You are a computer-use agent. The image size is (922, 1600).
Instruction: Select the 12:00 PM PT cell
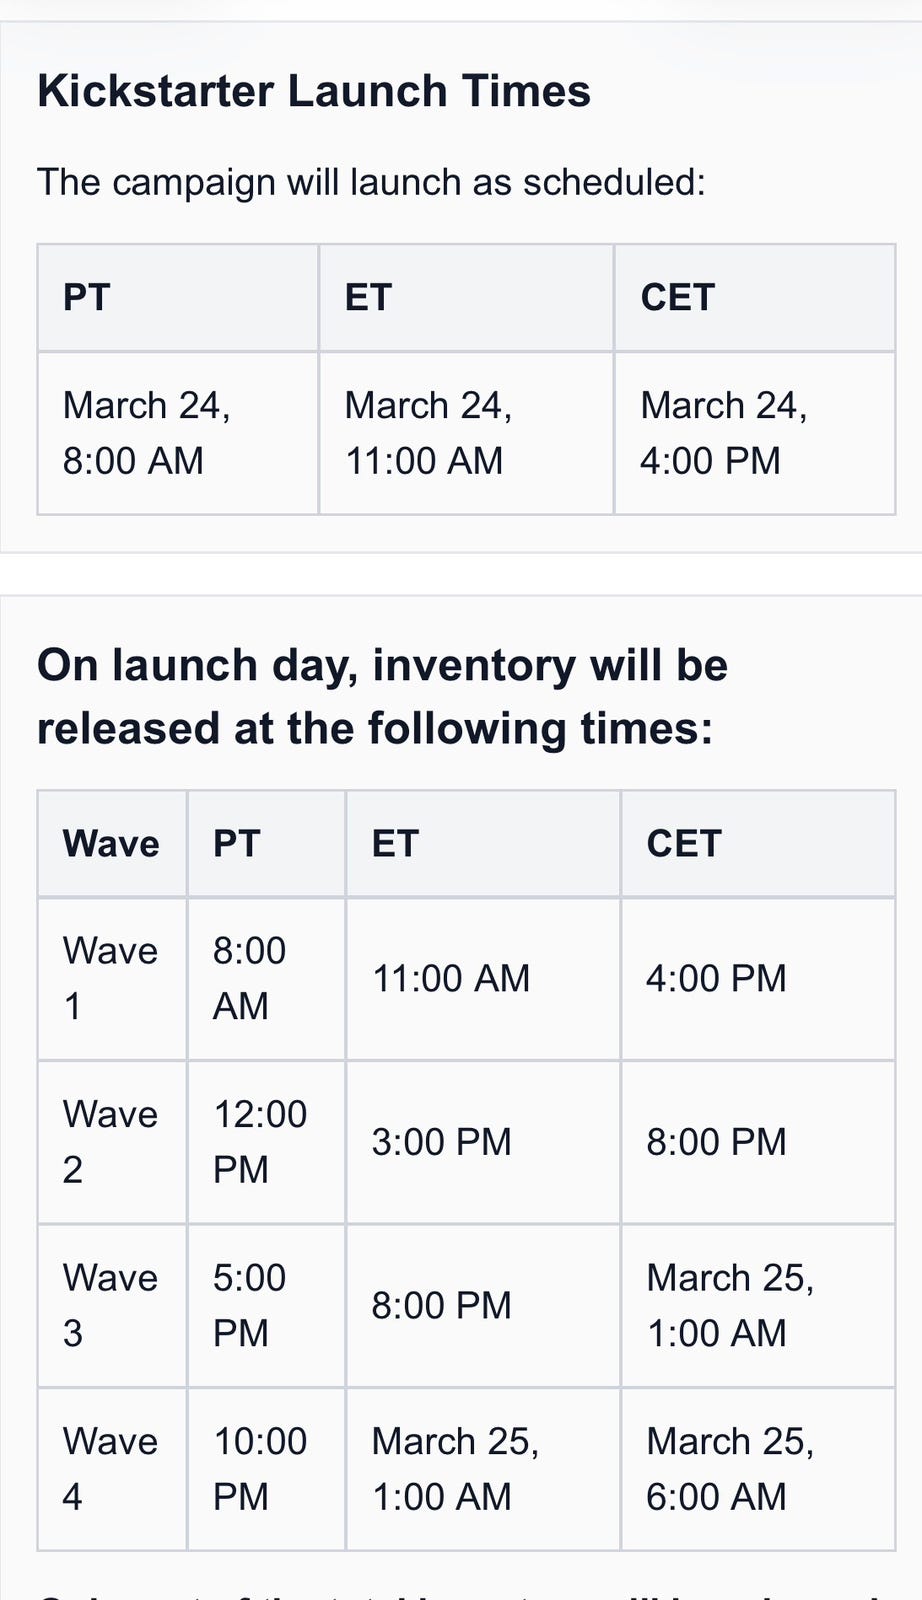tap(260, 1142)
